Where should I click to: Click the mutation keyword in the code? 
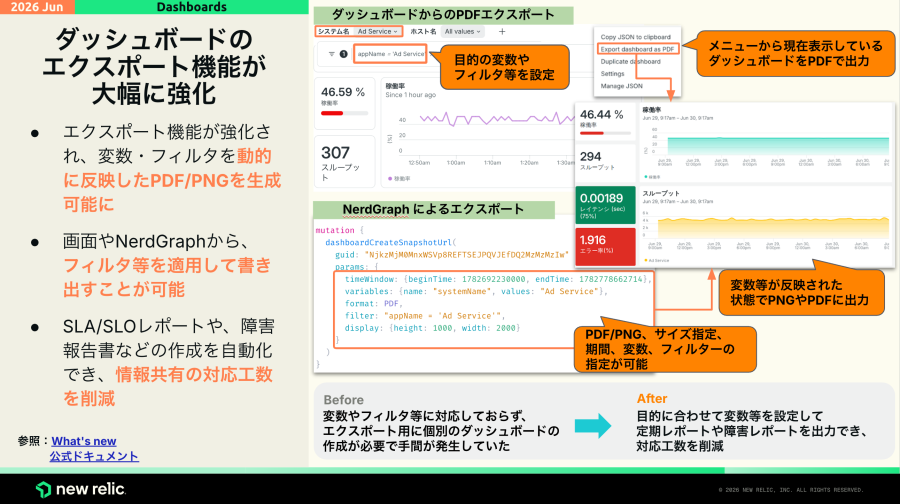pos(335,230)
